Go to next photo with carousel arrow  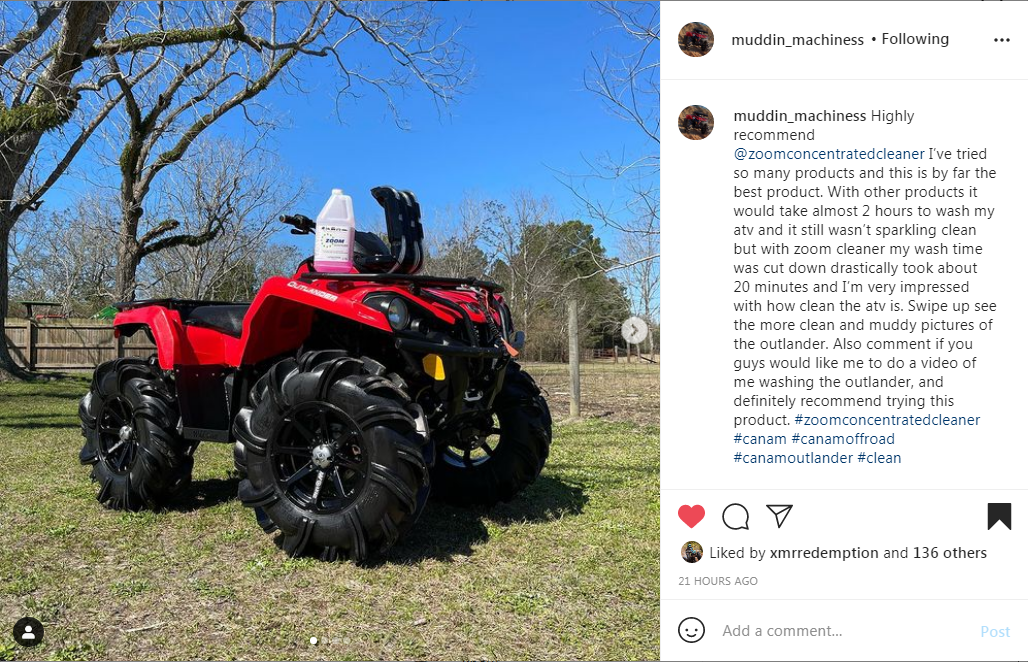[x=634, y=331]
